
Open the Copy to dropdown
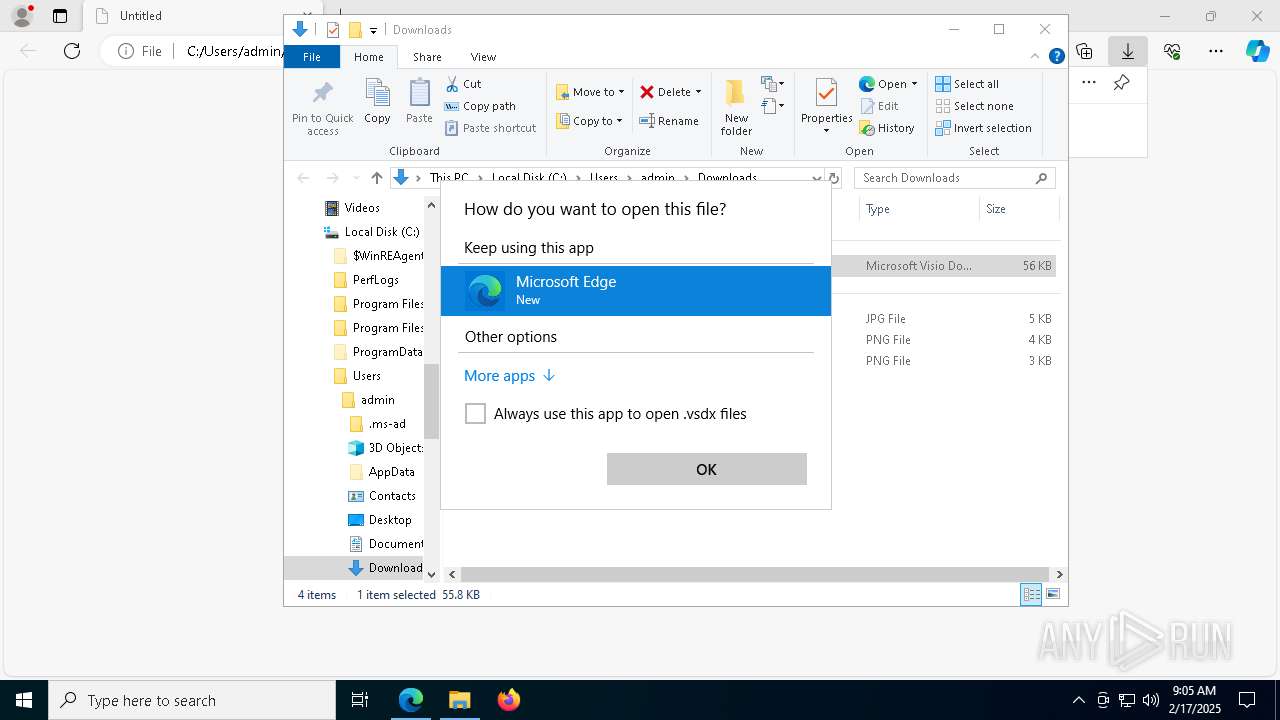click(589, 121)
